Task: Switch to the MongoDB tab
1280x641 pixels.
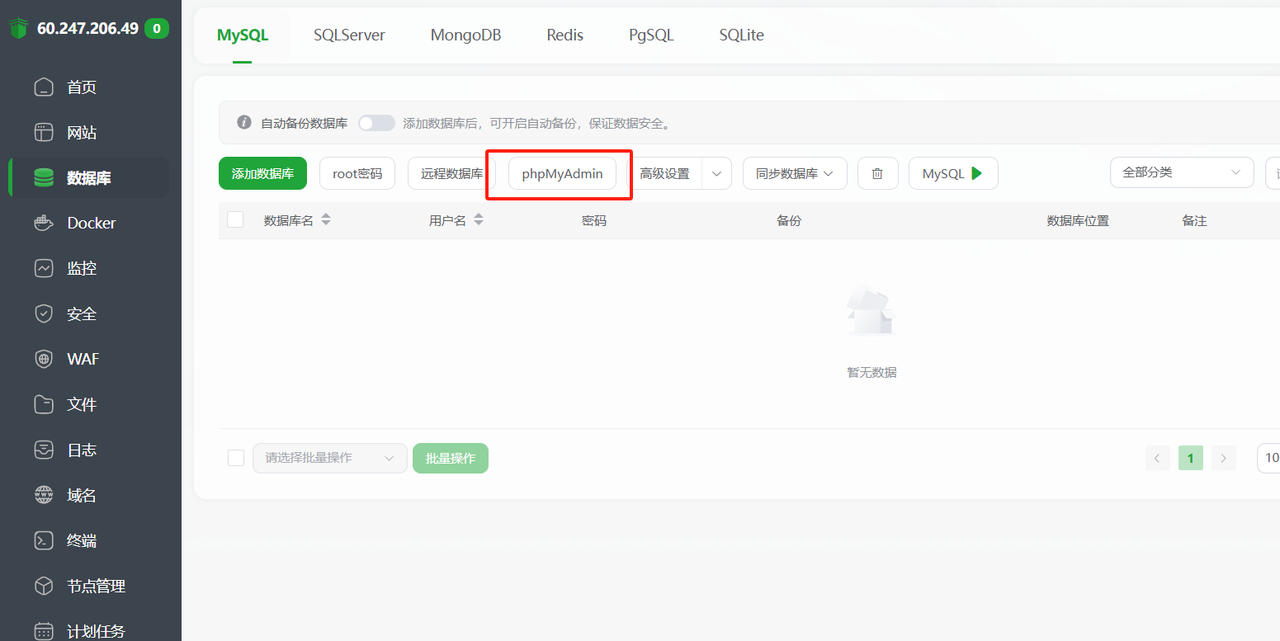Action: pos(465,35)
